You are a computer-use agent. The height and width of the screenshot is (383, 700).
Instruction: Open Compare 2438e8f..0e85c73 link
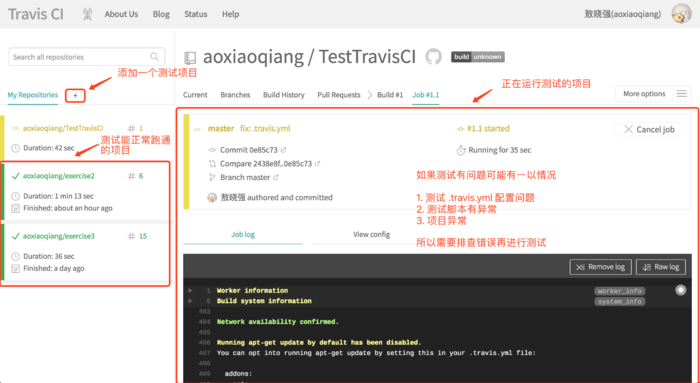pyautogui.click(x=266, y=164)
